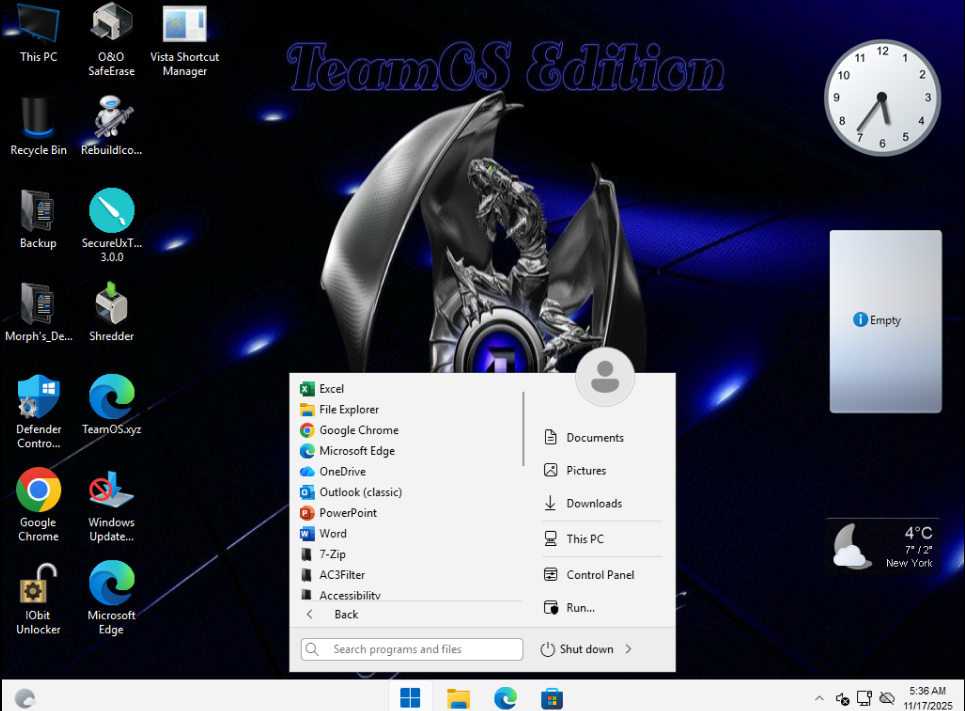965x711 pixels.
Task: Click the Windows Start button in taskbar
Action: click(410, 697)
